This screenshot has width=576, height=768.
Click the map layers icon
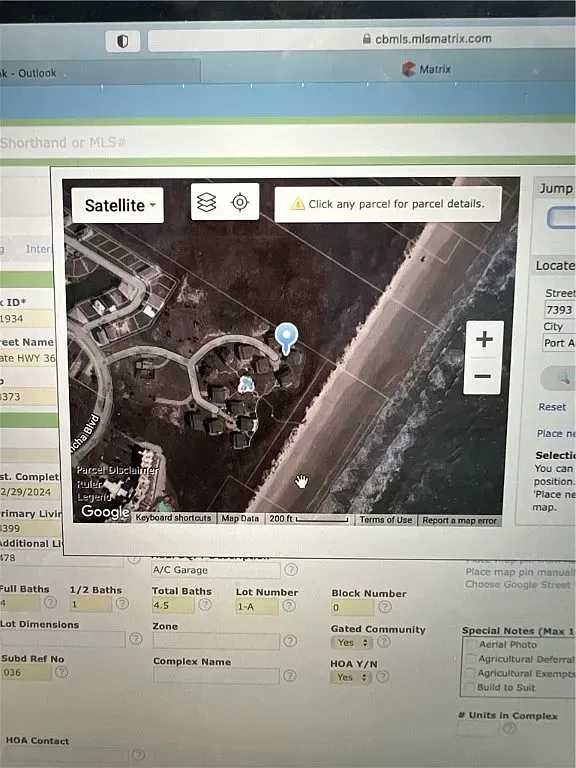[206, 202]
